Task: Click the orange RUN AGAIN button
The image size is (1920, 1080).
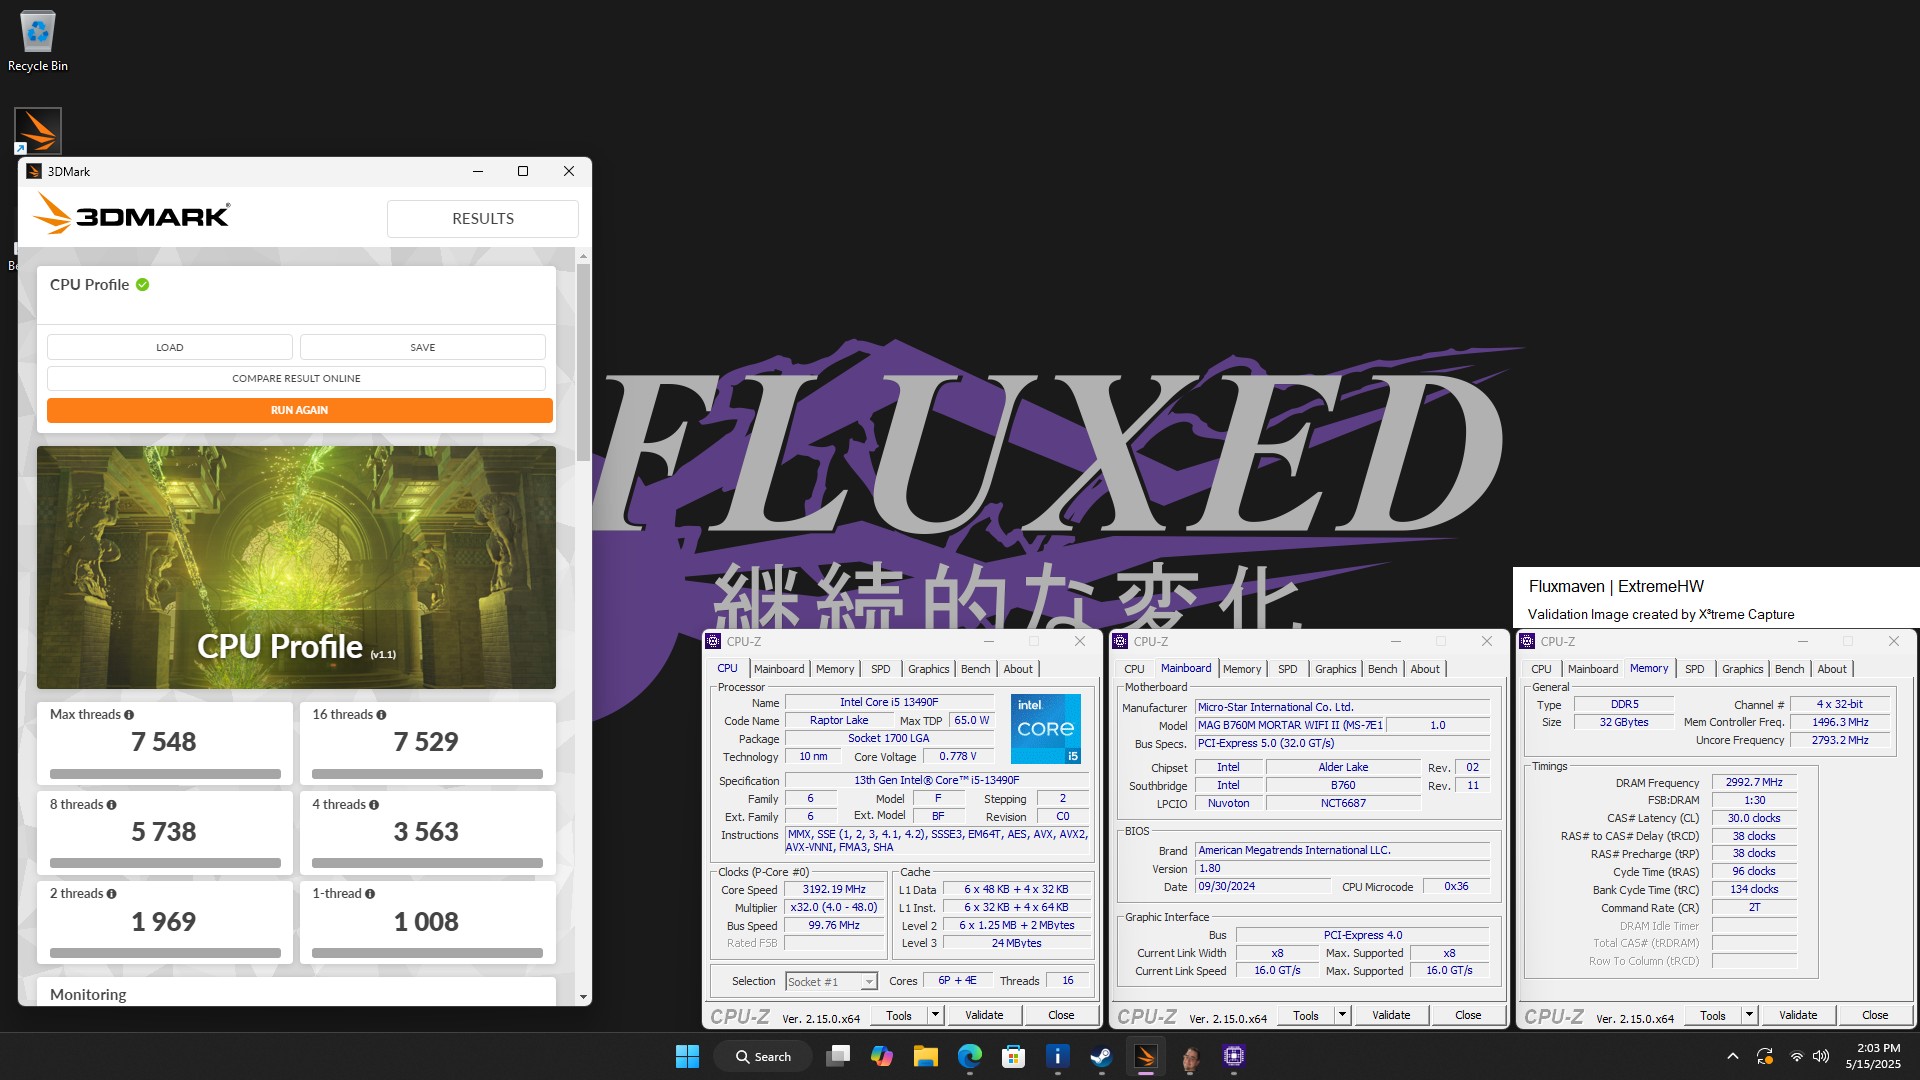Action: click(x=300, y=410)
